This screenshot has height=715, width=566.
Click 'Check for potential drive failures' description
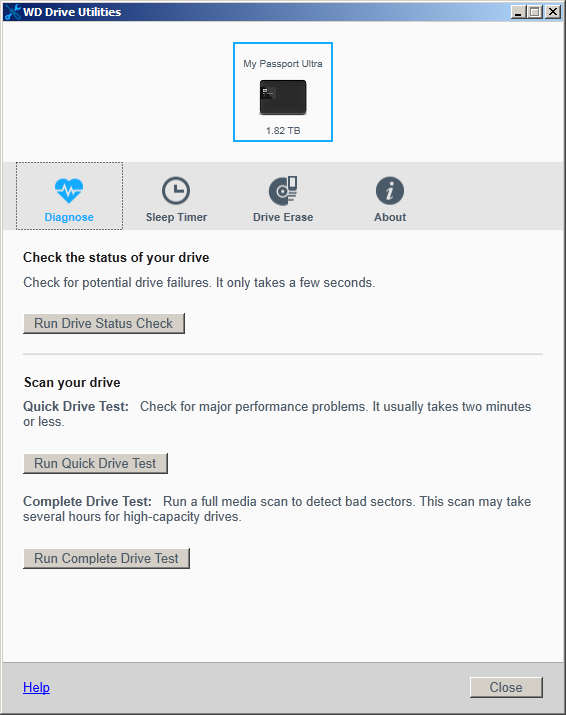pyautogui.click(x=199, y=283)
